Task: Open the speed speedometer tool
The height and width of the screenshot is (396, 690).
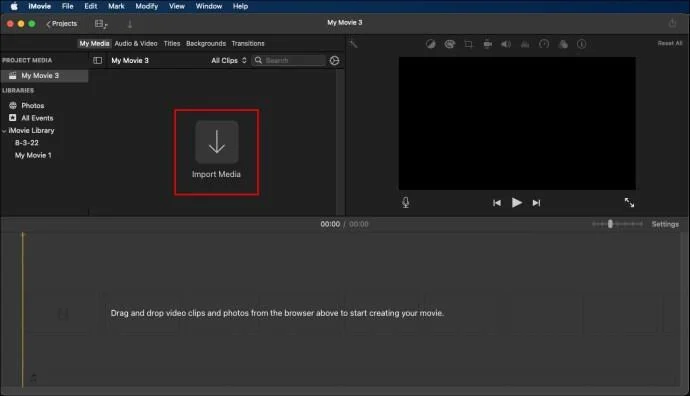Action: point(544,44)
